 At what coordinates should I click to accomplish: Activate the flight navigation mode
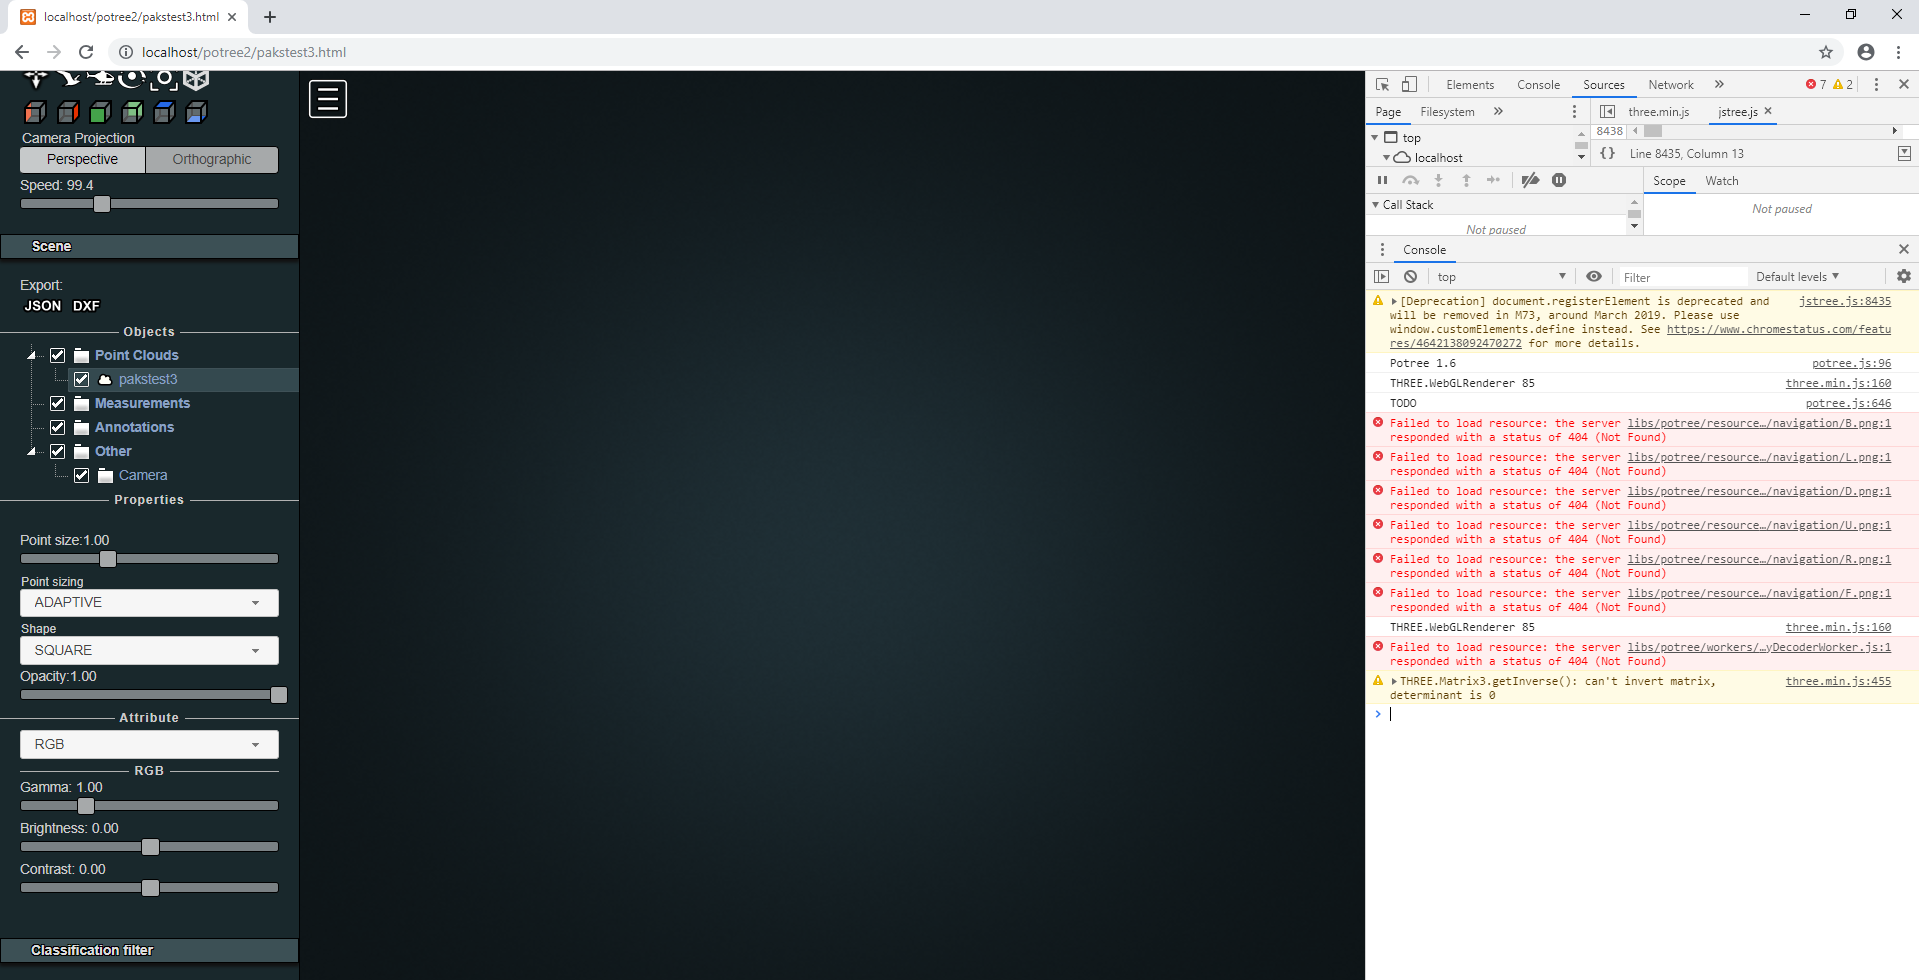(x=70, y=79)
